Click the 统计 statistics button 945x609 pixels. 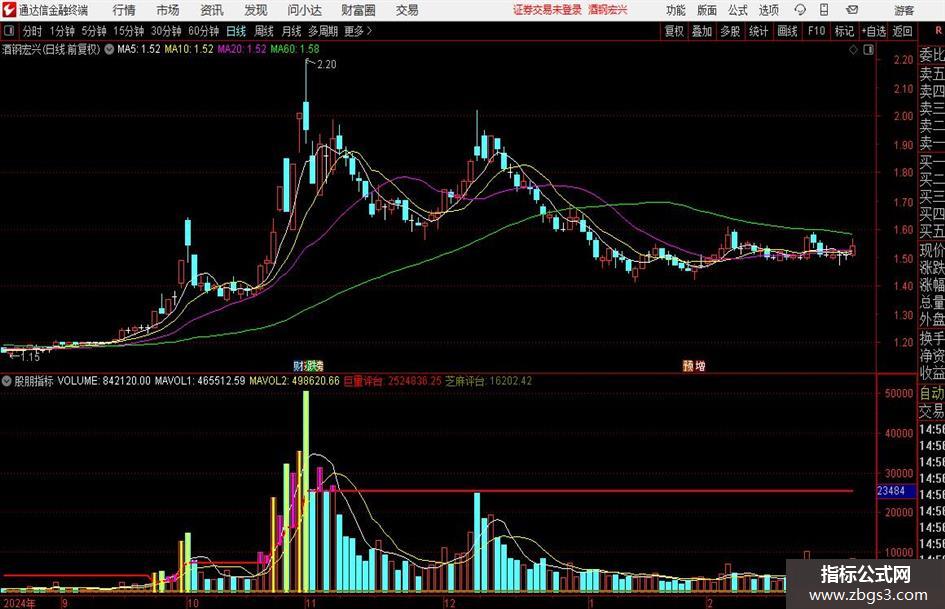pyautogui.click(x=758, y=31)
